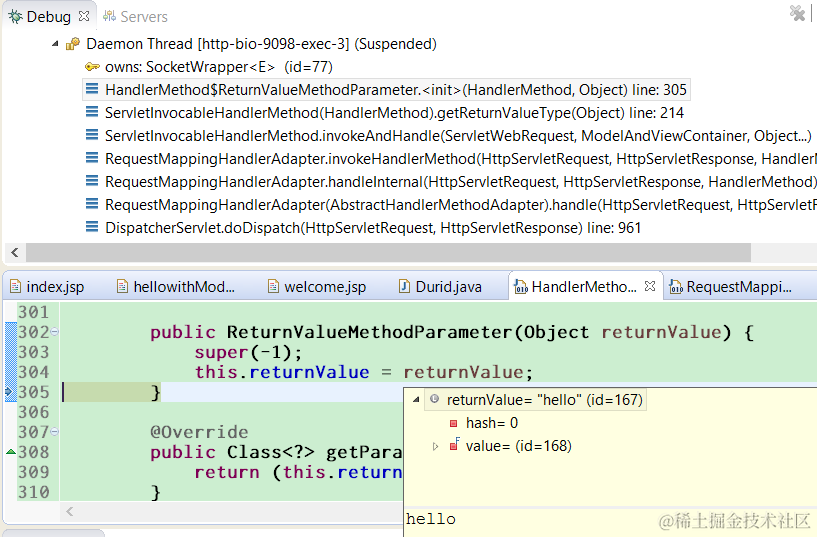Click stack frame icon for getReturnValueType

92,112
